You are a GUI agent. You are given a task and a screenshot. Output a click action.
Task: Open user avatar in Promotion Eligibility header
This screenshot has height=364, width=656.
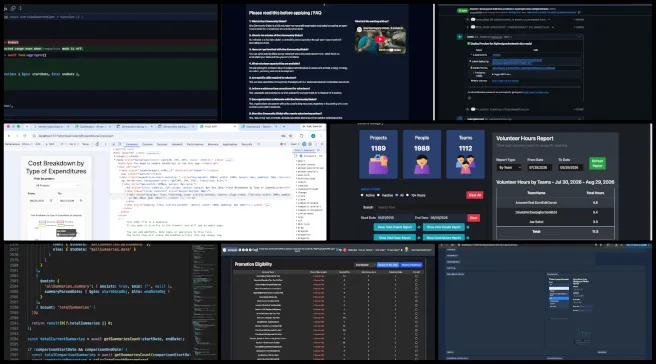[406, 250]
